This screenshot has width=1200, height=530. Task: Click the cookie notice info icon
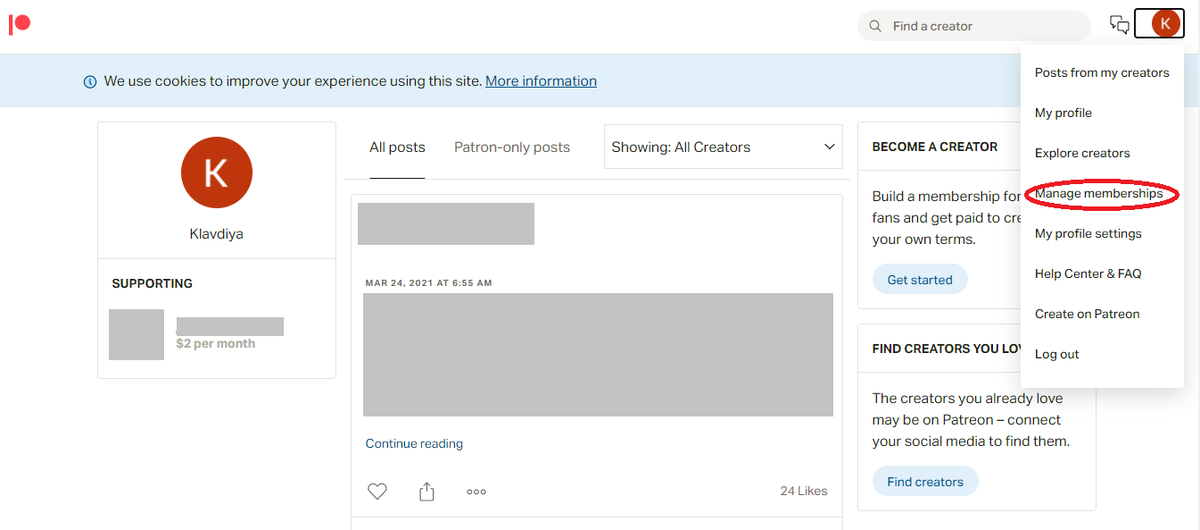pos(90,81)
